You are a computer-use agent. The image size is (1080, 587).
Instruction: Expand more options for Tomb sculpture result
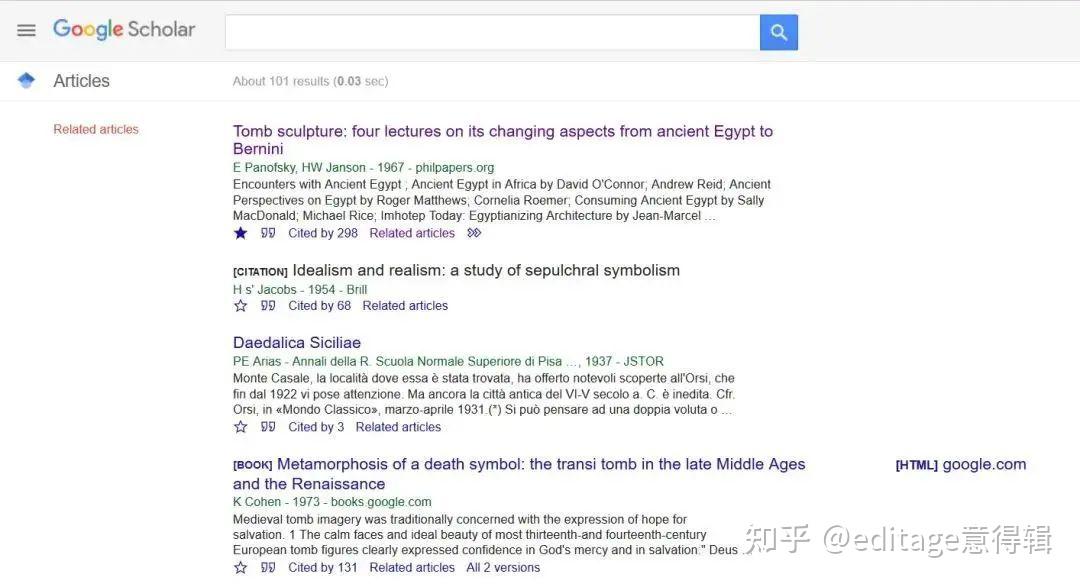click(474, 233)
